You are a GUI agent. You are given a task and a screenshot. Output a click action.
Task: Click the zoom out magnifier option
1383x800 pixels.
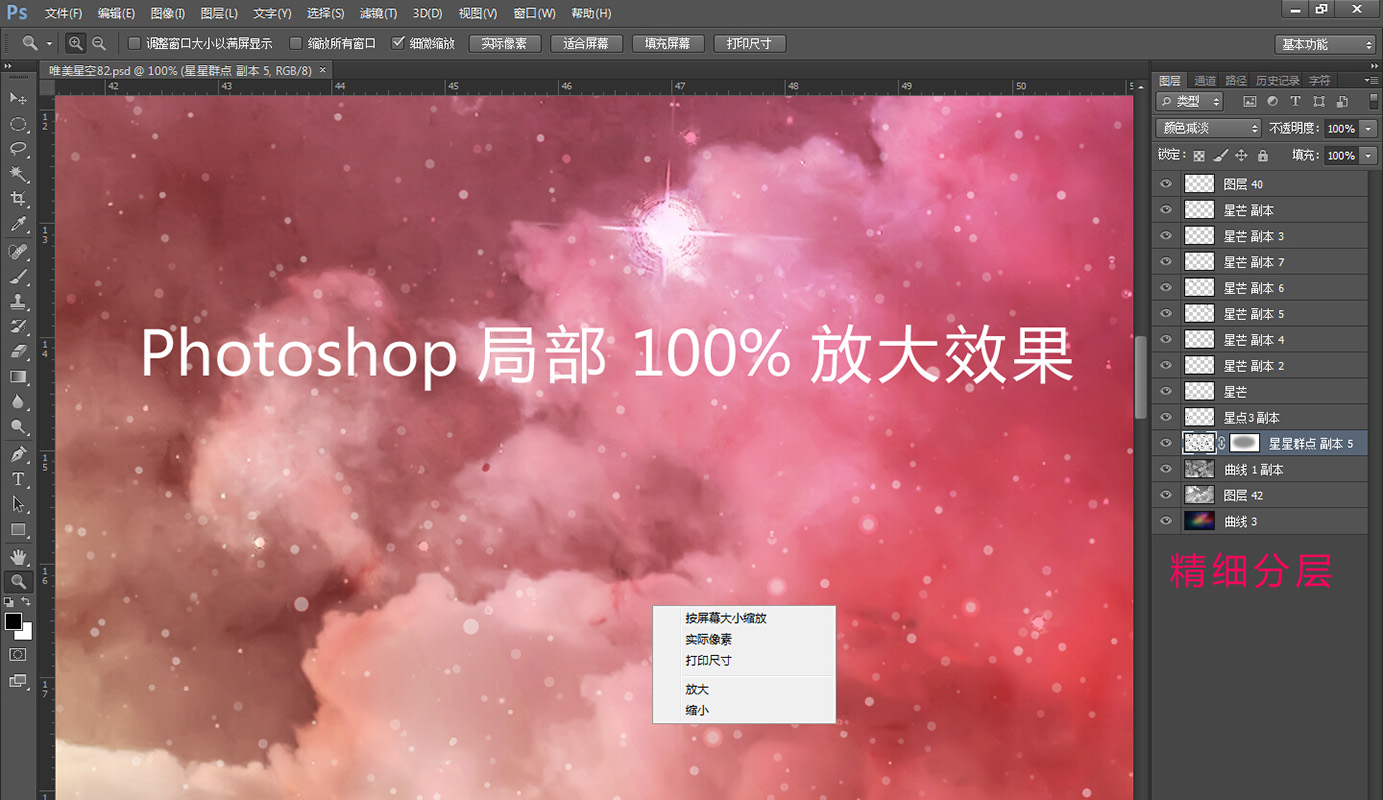click(x=99, y=44)
